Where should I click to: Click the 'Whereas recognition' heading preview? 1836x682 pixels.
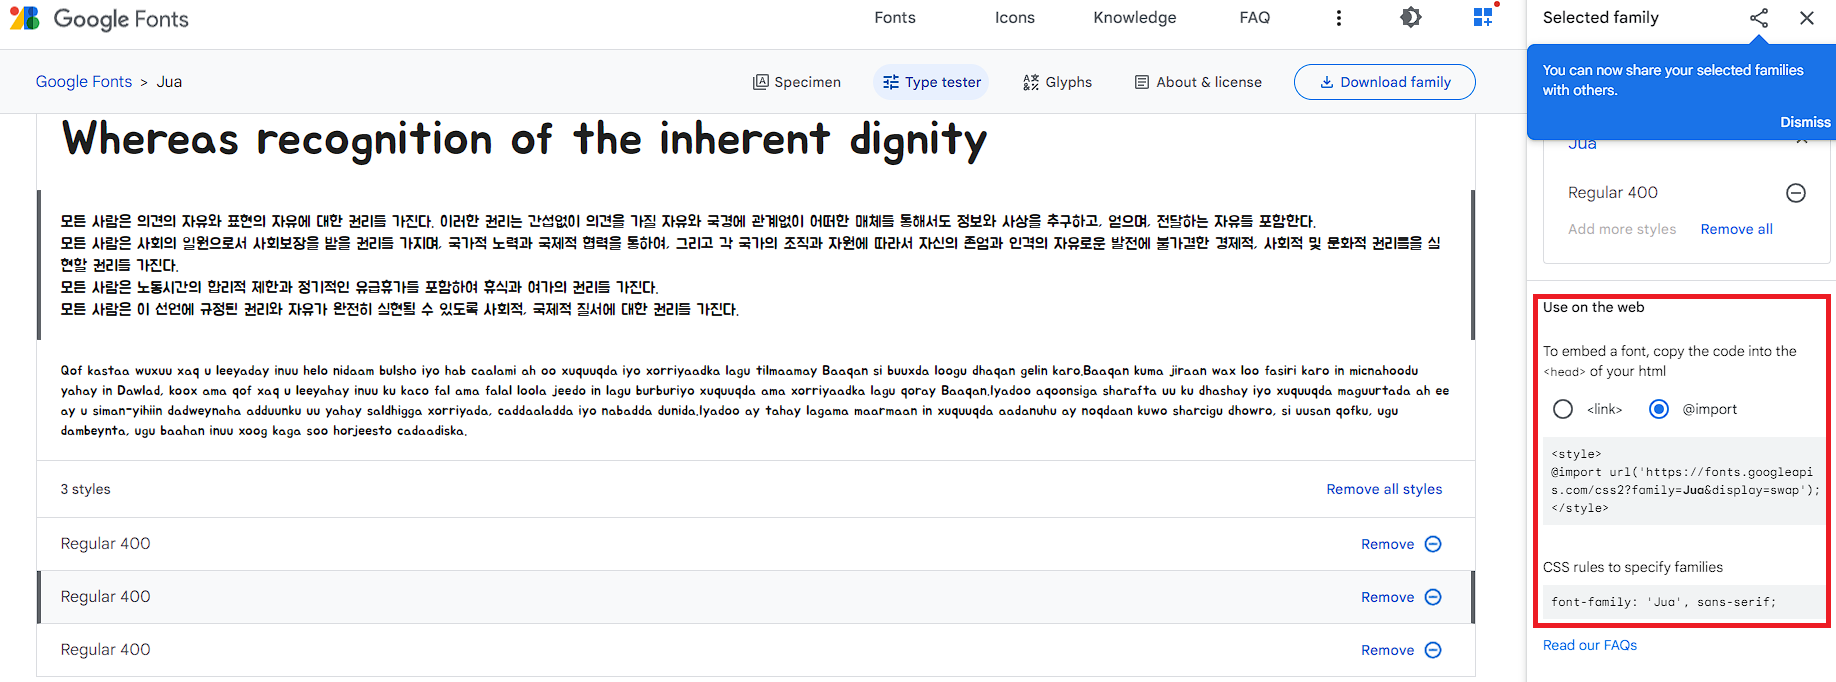(x=524, y=140)
